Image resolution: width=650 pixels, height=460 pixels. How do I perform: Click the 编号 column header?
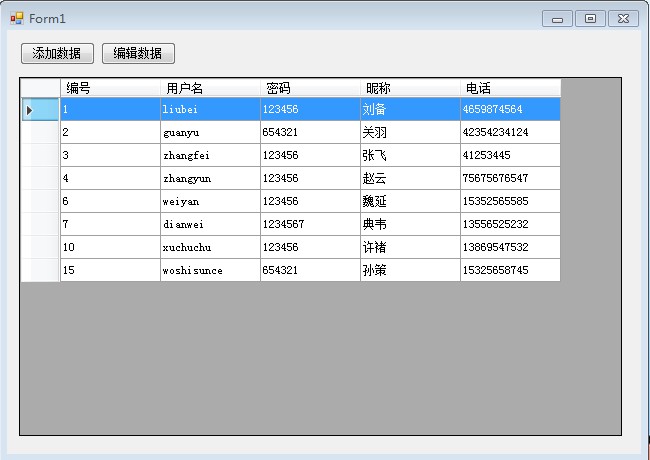click(110, 88)
